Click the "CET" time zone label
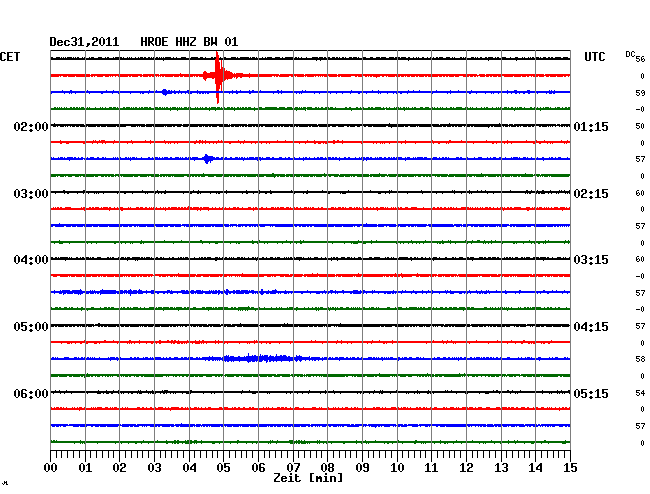The height and width of the screenshot is (494, 650). pos(10,57)
